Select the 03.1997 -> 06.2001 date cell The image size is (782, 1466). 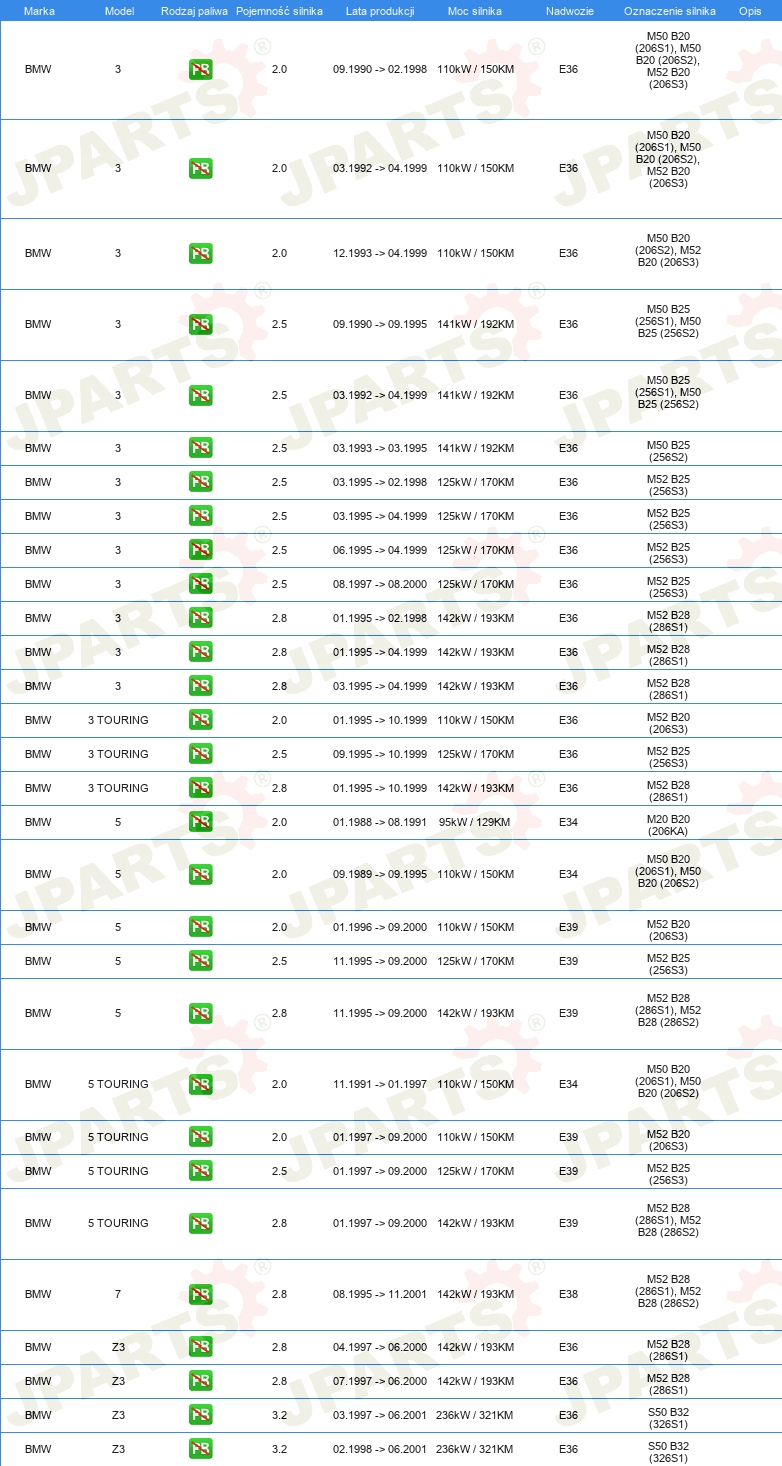point(380,1415)
